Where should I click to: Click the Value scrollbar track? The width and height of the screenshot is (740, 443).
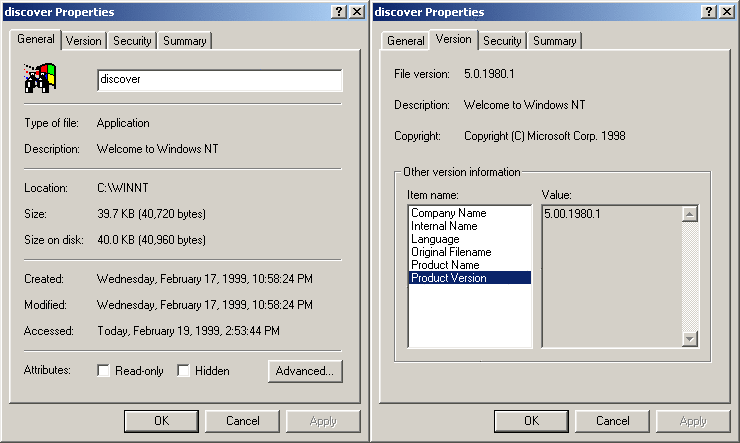690,276
